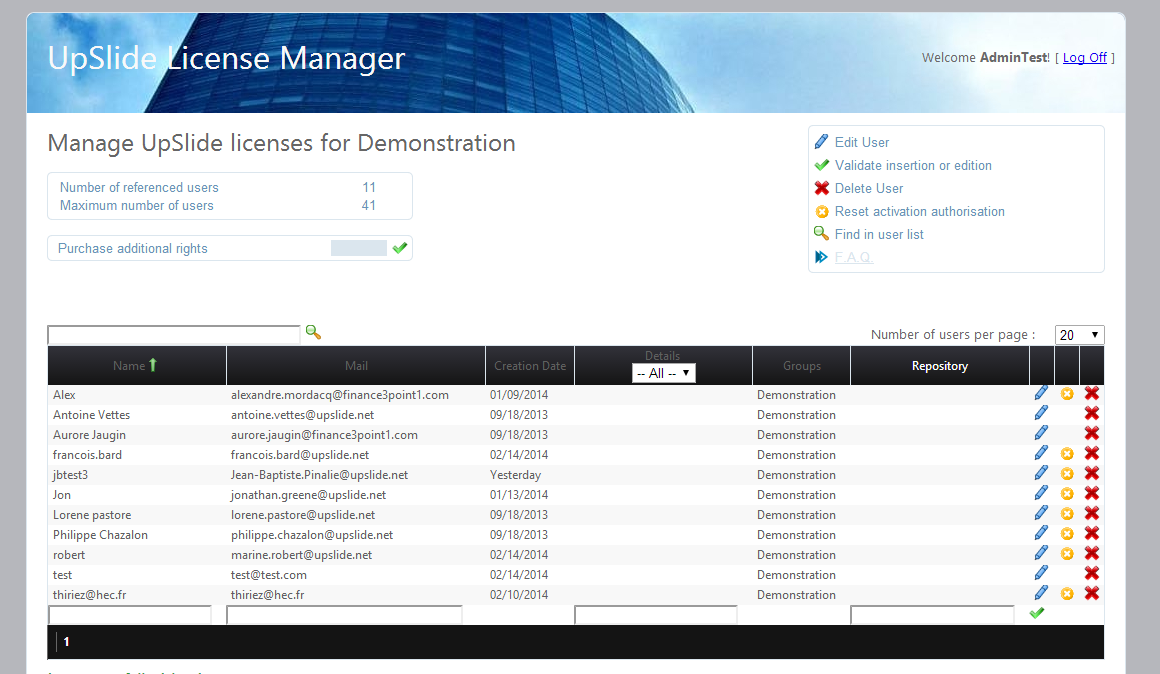Screen dimensions: 1160x674
Task: Validate new user insertion checkmark
Action: coord(1037,613)
